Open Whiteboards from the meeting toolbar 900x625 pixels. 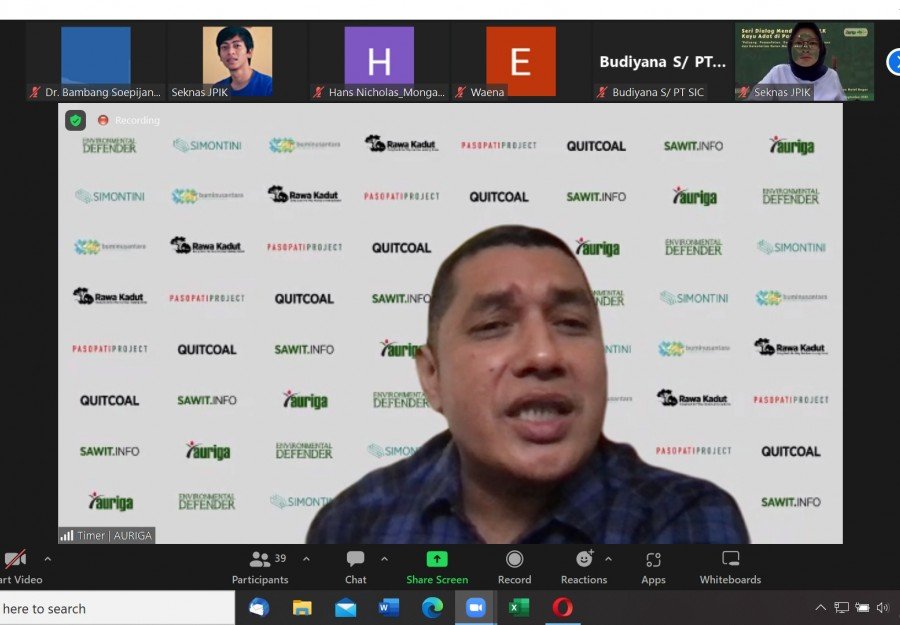730,567
